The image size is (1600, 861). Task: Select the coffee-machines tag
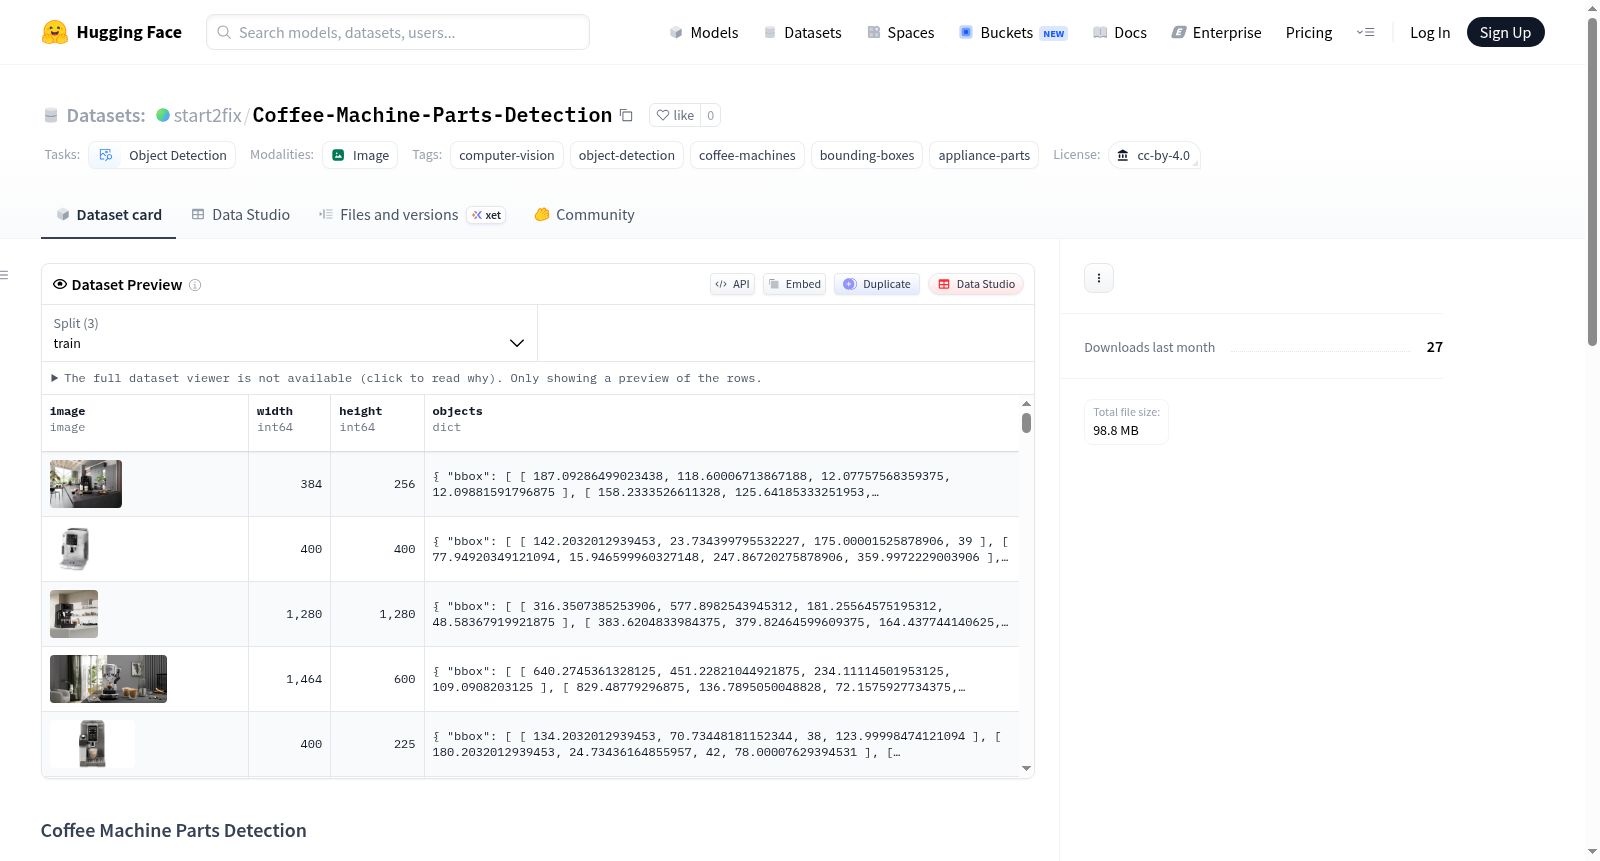click(747, 155)
